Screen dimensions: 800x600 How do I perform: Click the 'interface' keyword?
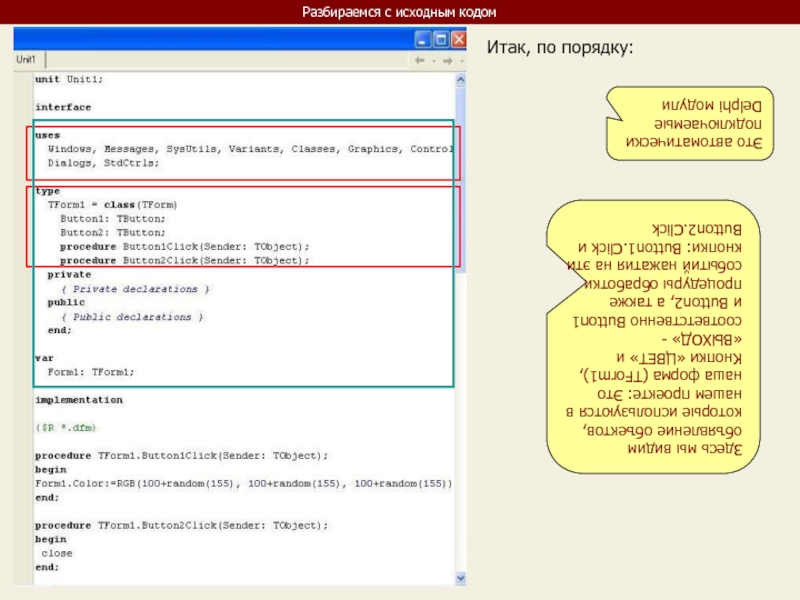(x=63, y=107)
